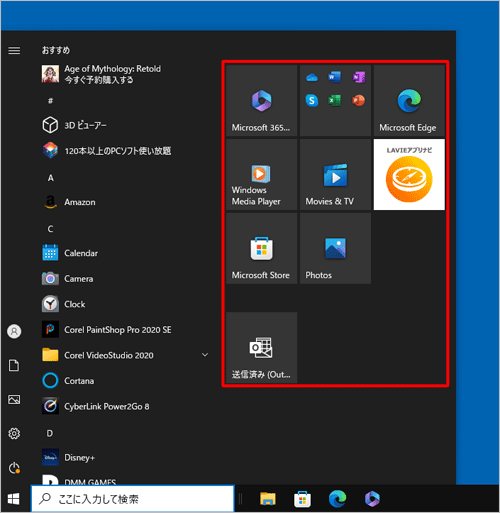Click the Skype icon in Office folder tile
The image size is (500, 513).
point(312,101)
